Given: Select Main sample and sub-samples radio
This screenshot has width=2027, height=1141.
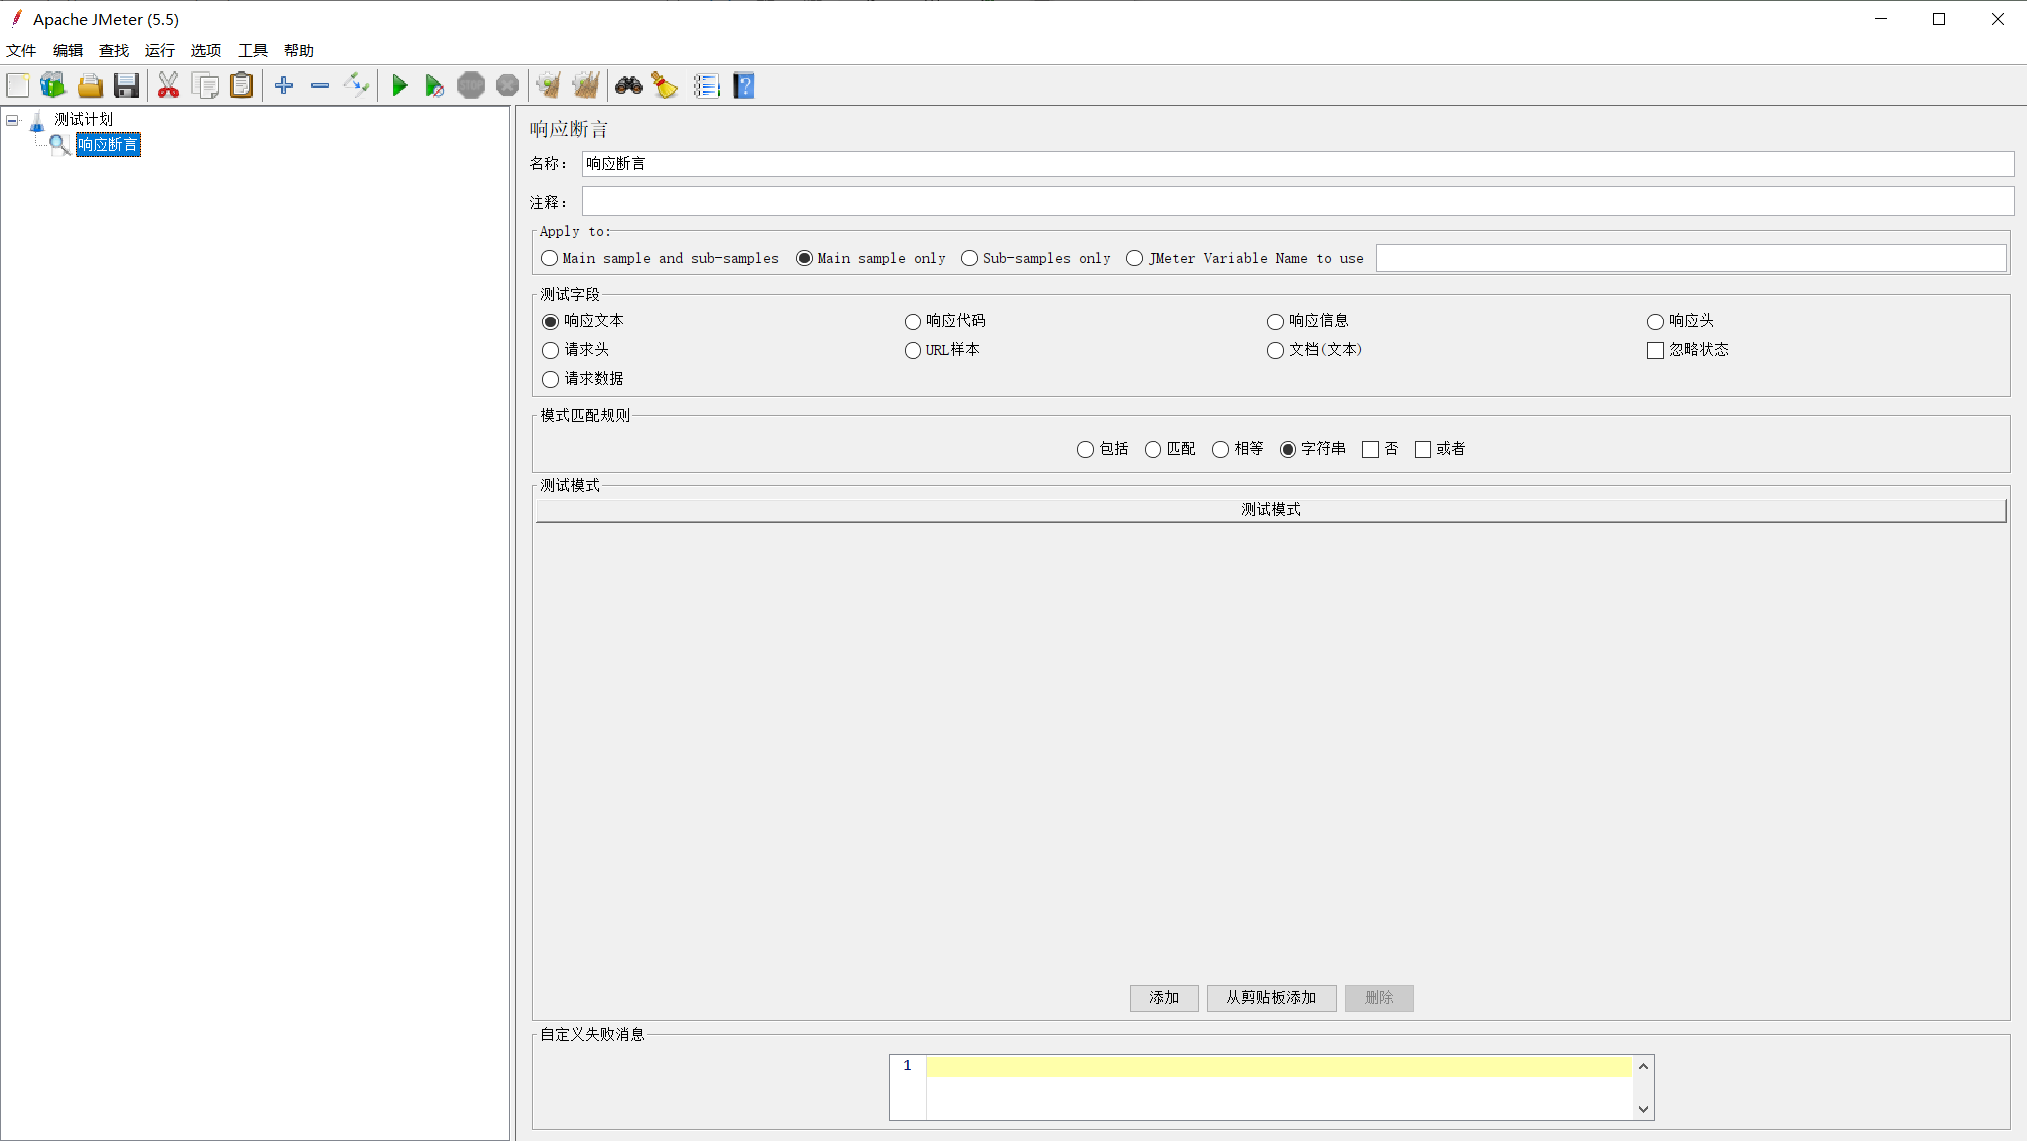Looking at the screenshot, I should point(549,259).
